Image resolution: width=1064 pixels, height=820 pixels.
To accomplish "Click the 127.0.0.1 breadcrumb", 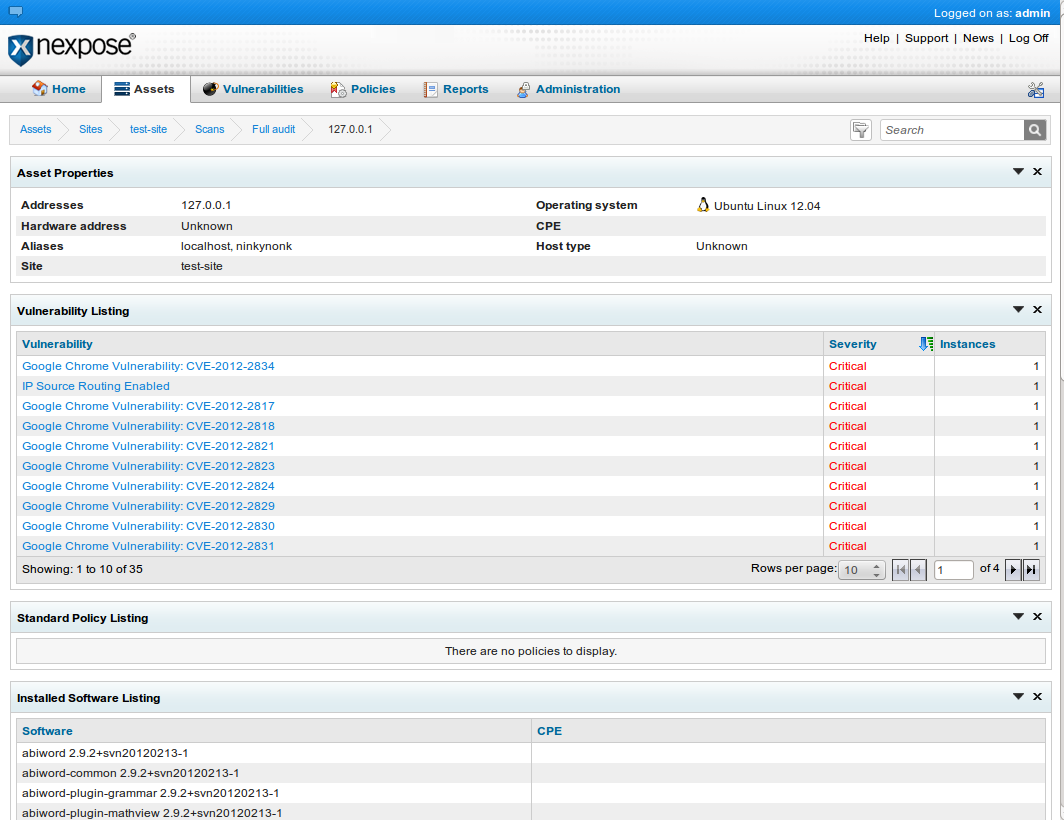I will pyautogui.click(x=350, y=129).
